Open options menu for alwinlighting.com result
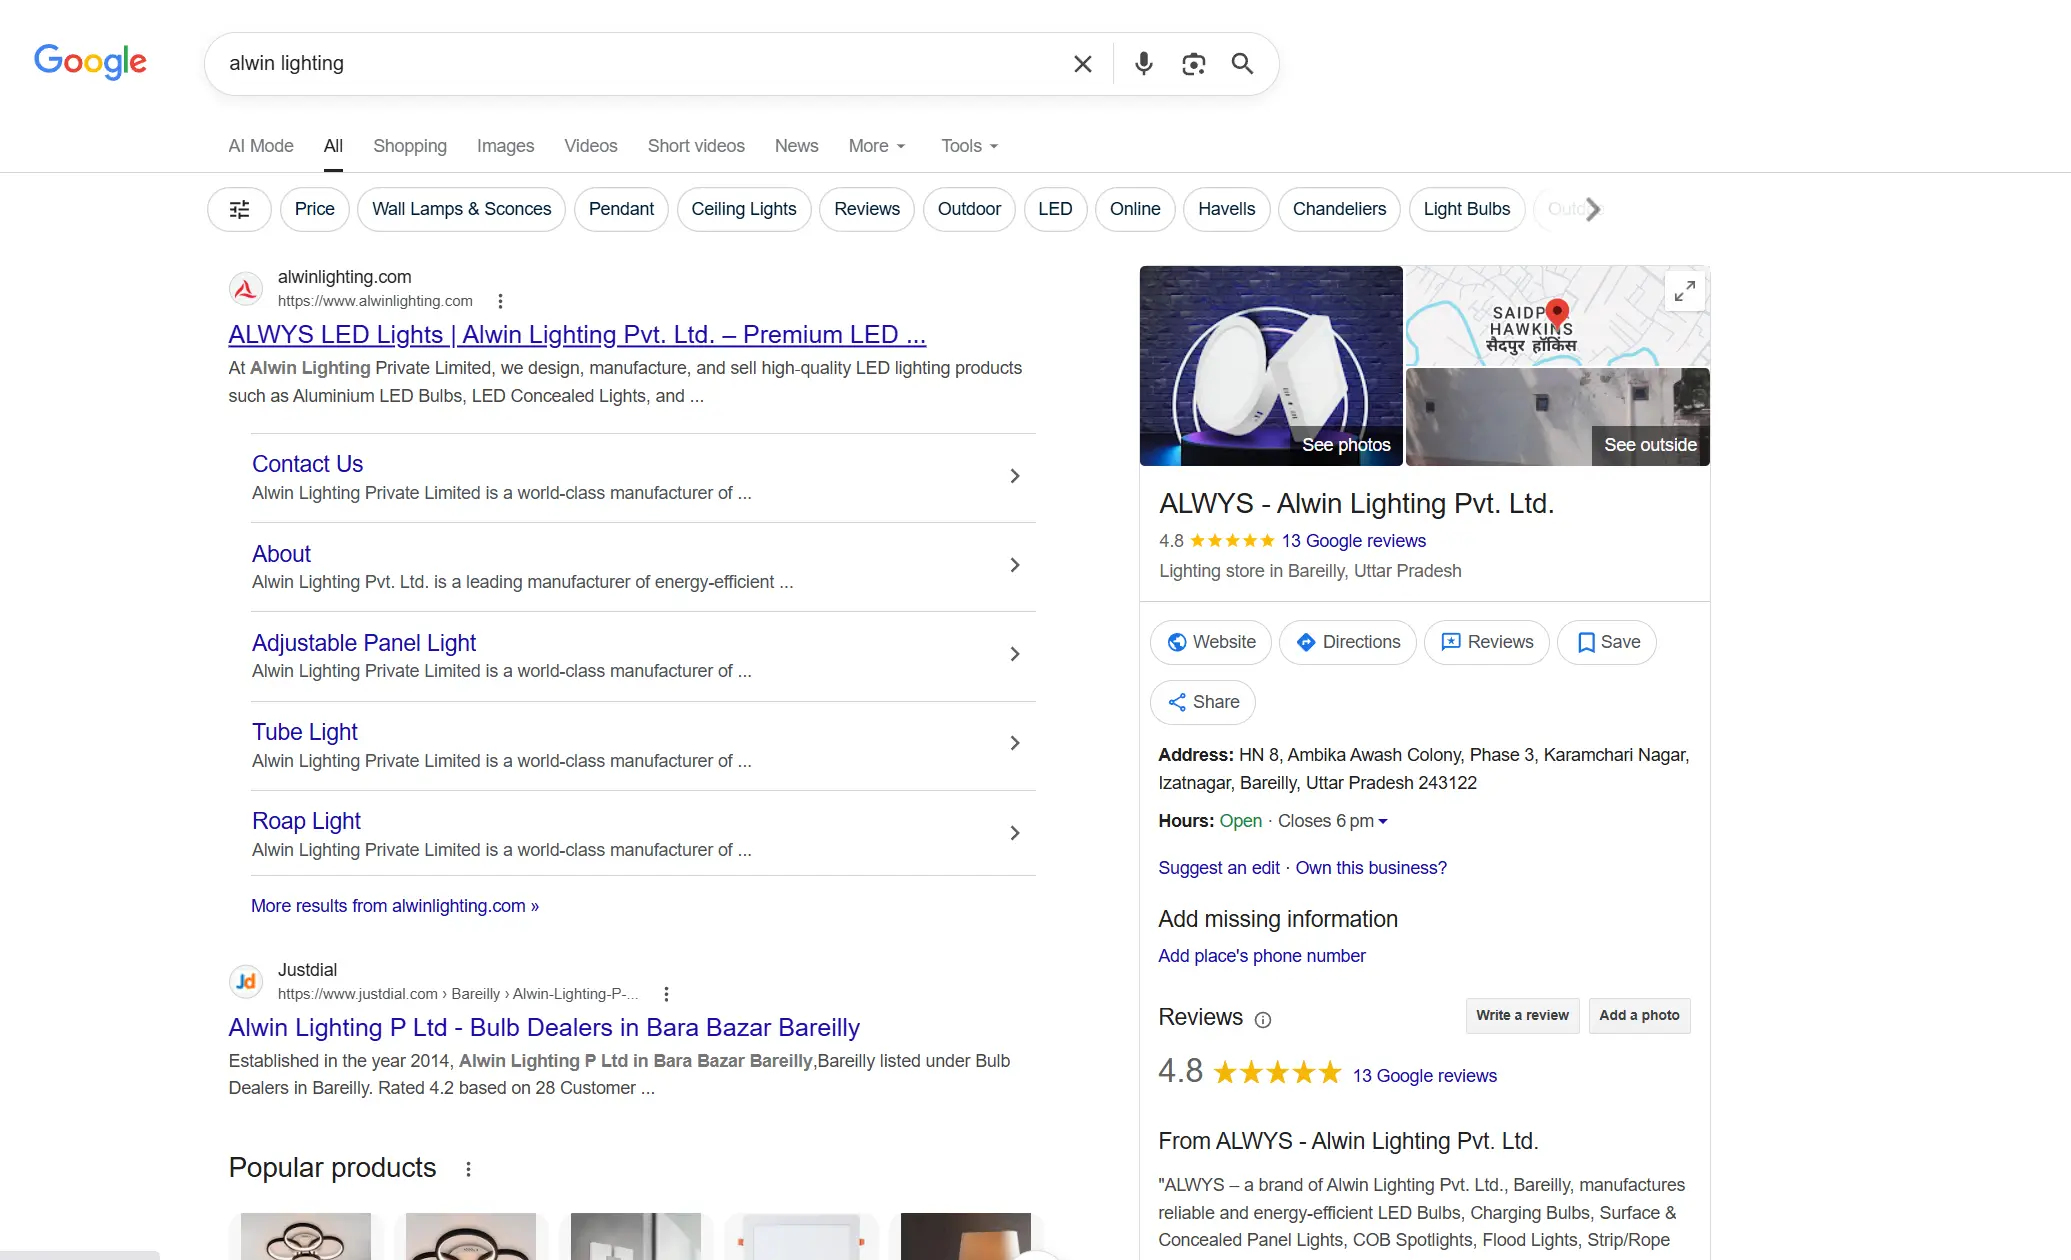Image resolution: width=2071 pixels, height=1260 pixels. (500, 301)
